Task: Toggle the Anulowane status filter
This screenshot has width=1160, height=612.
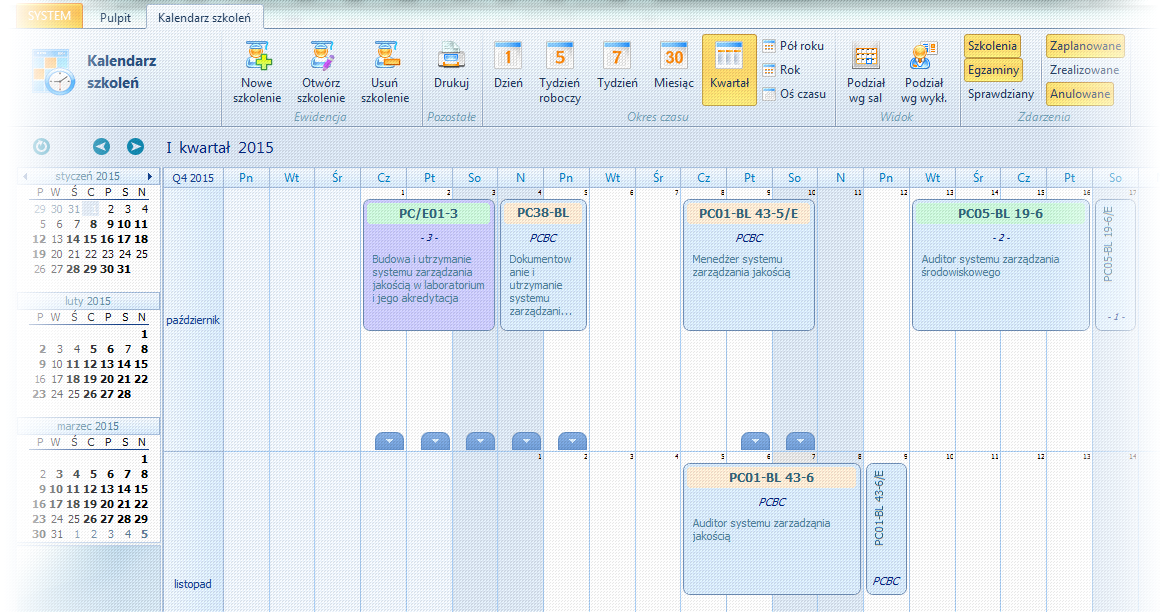Action: (1080, 94)
